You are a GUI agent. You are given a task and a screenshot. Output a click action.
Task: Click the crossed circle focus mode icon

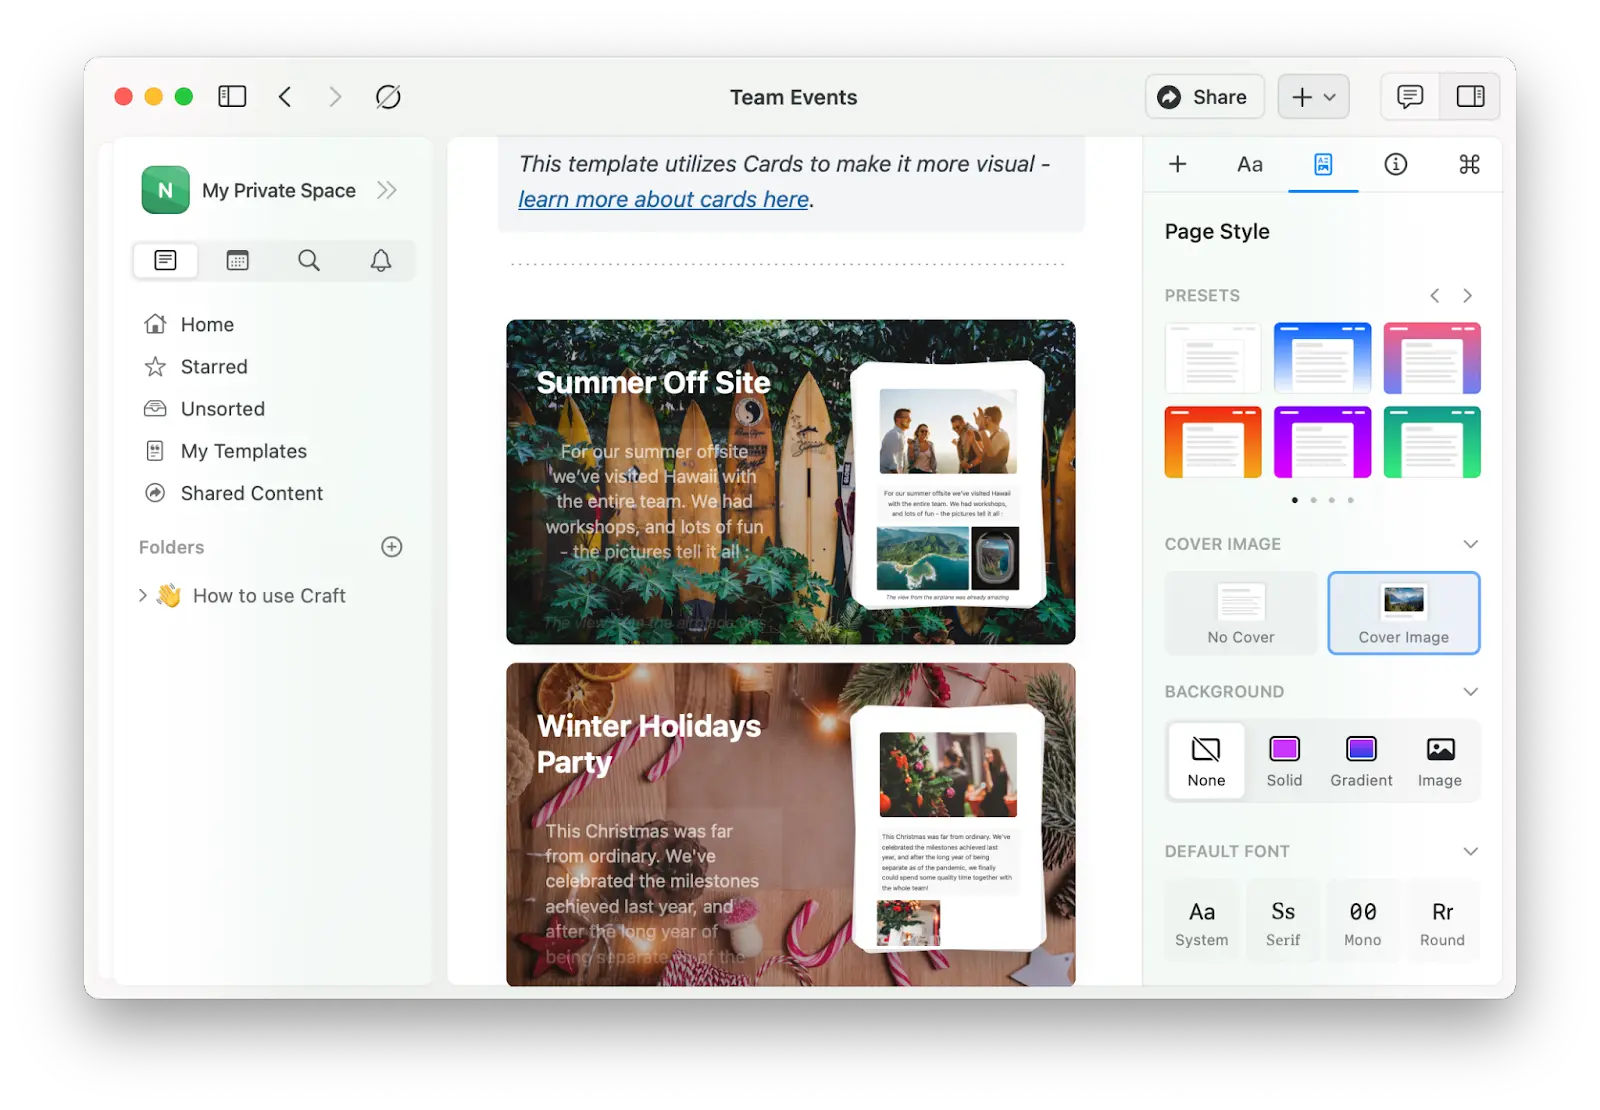[388, 97]
